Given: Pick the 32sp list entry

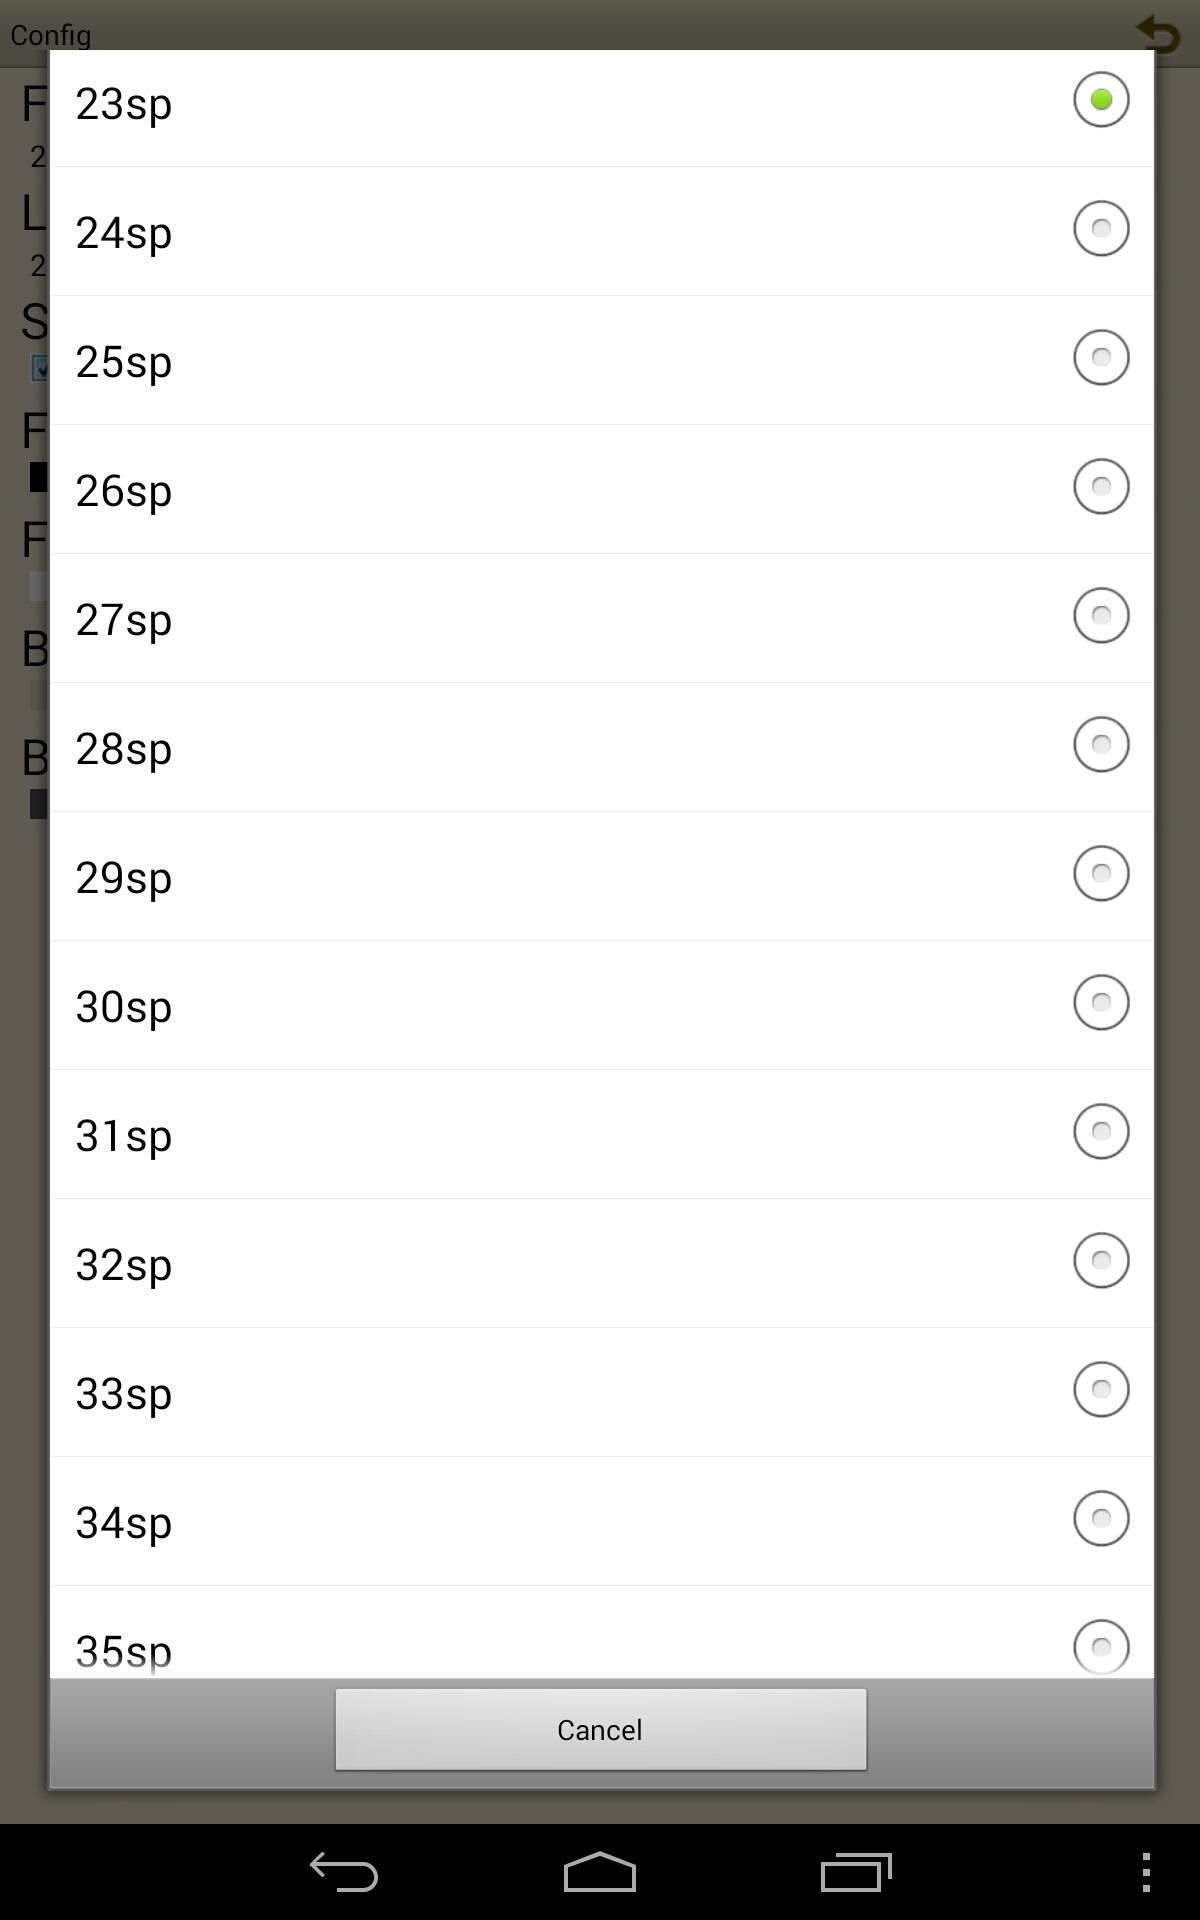Looking at the screenshot, I should 602,1263.
